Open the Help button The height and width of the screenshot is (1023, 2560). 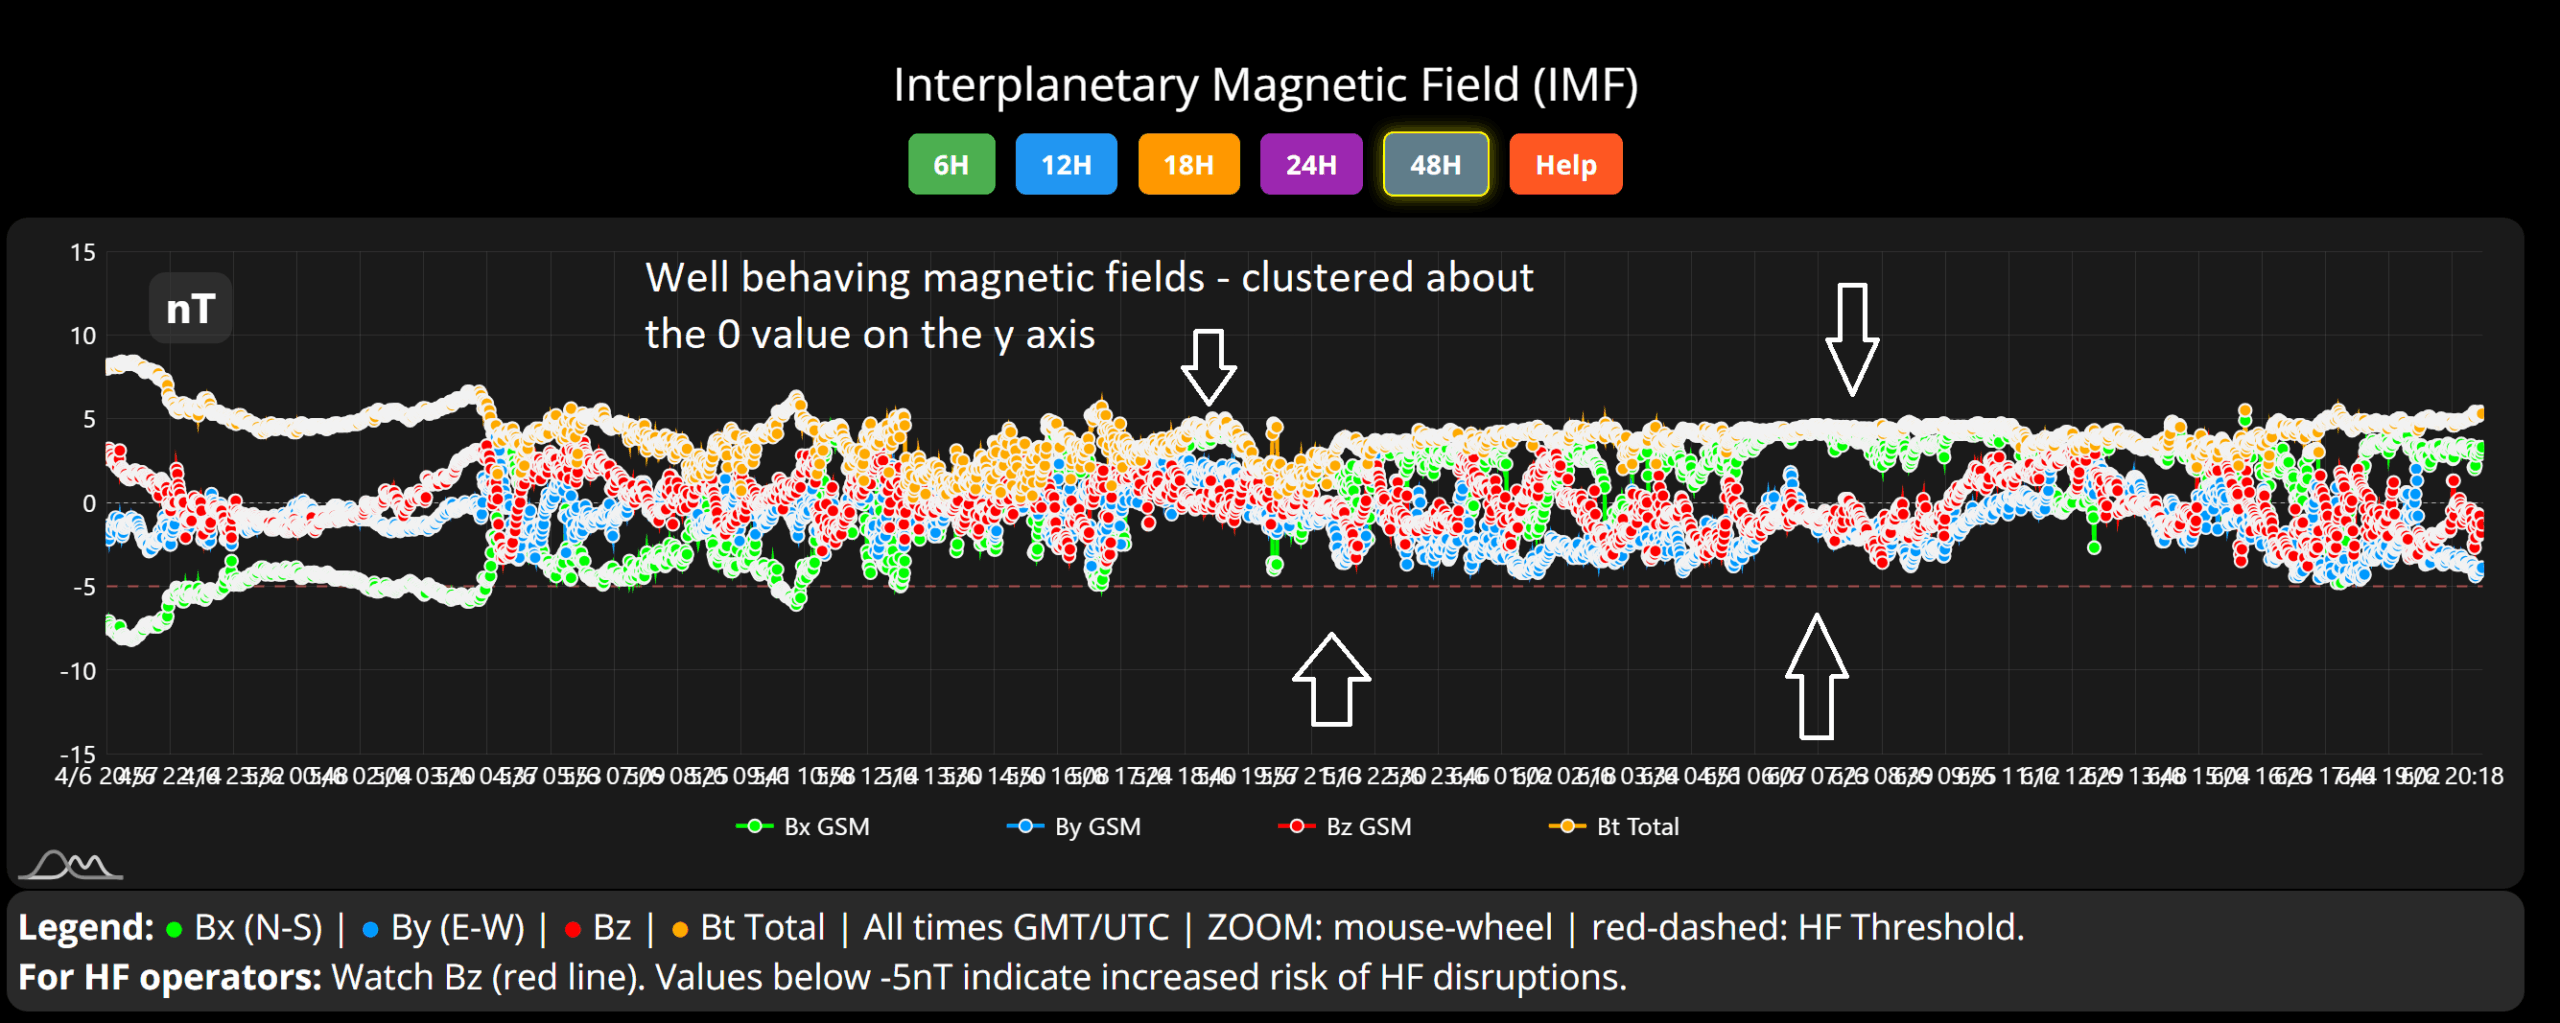[x=1565, y=165]
